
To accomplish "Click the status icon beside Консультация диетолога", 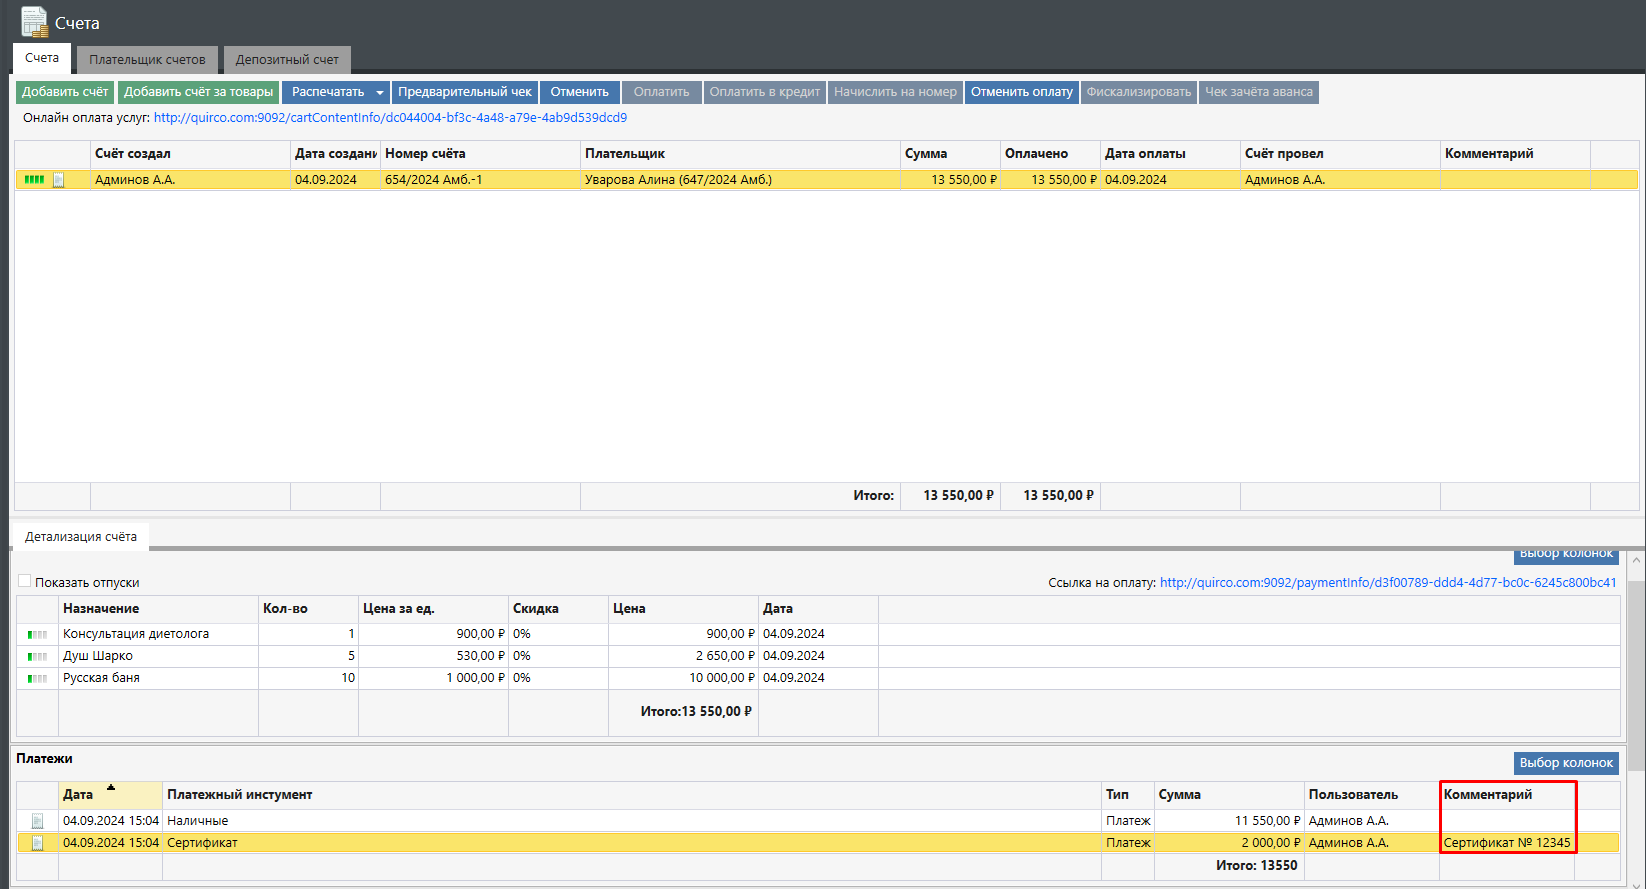I will [x=37, y=634].
